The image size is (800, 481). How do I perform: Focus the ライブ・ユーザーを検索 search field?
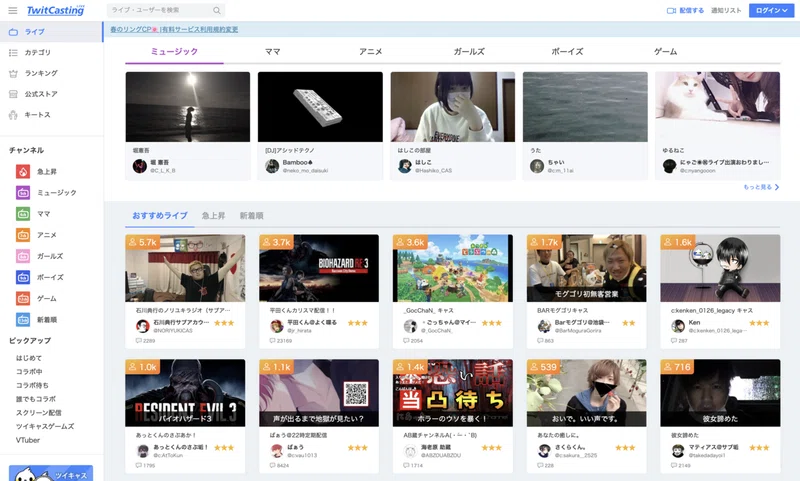pyautogui.click(x=166, y=10)
